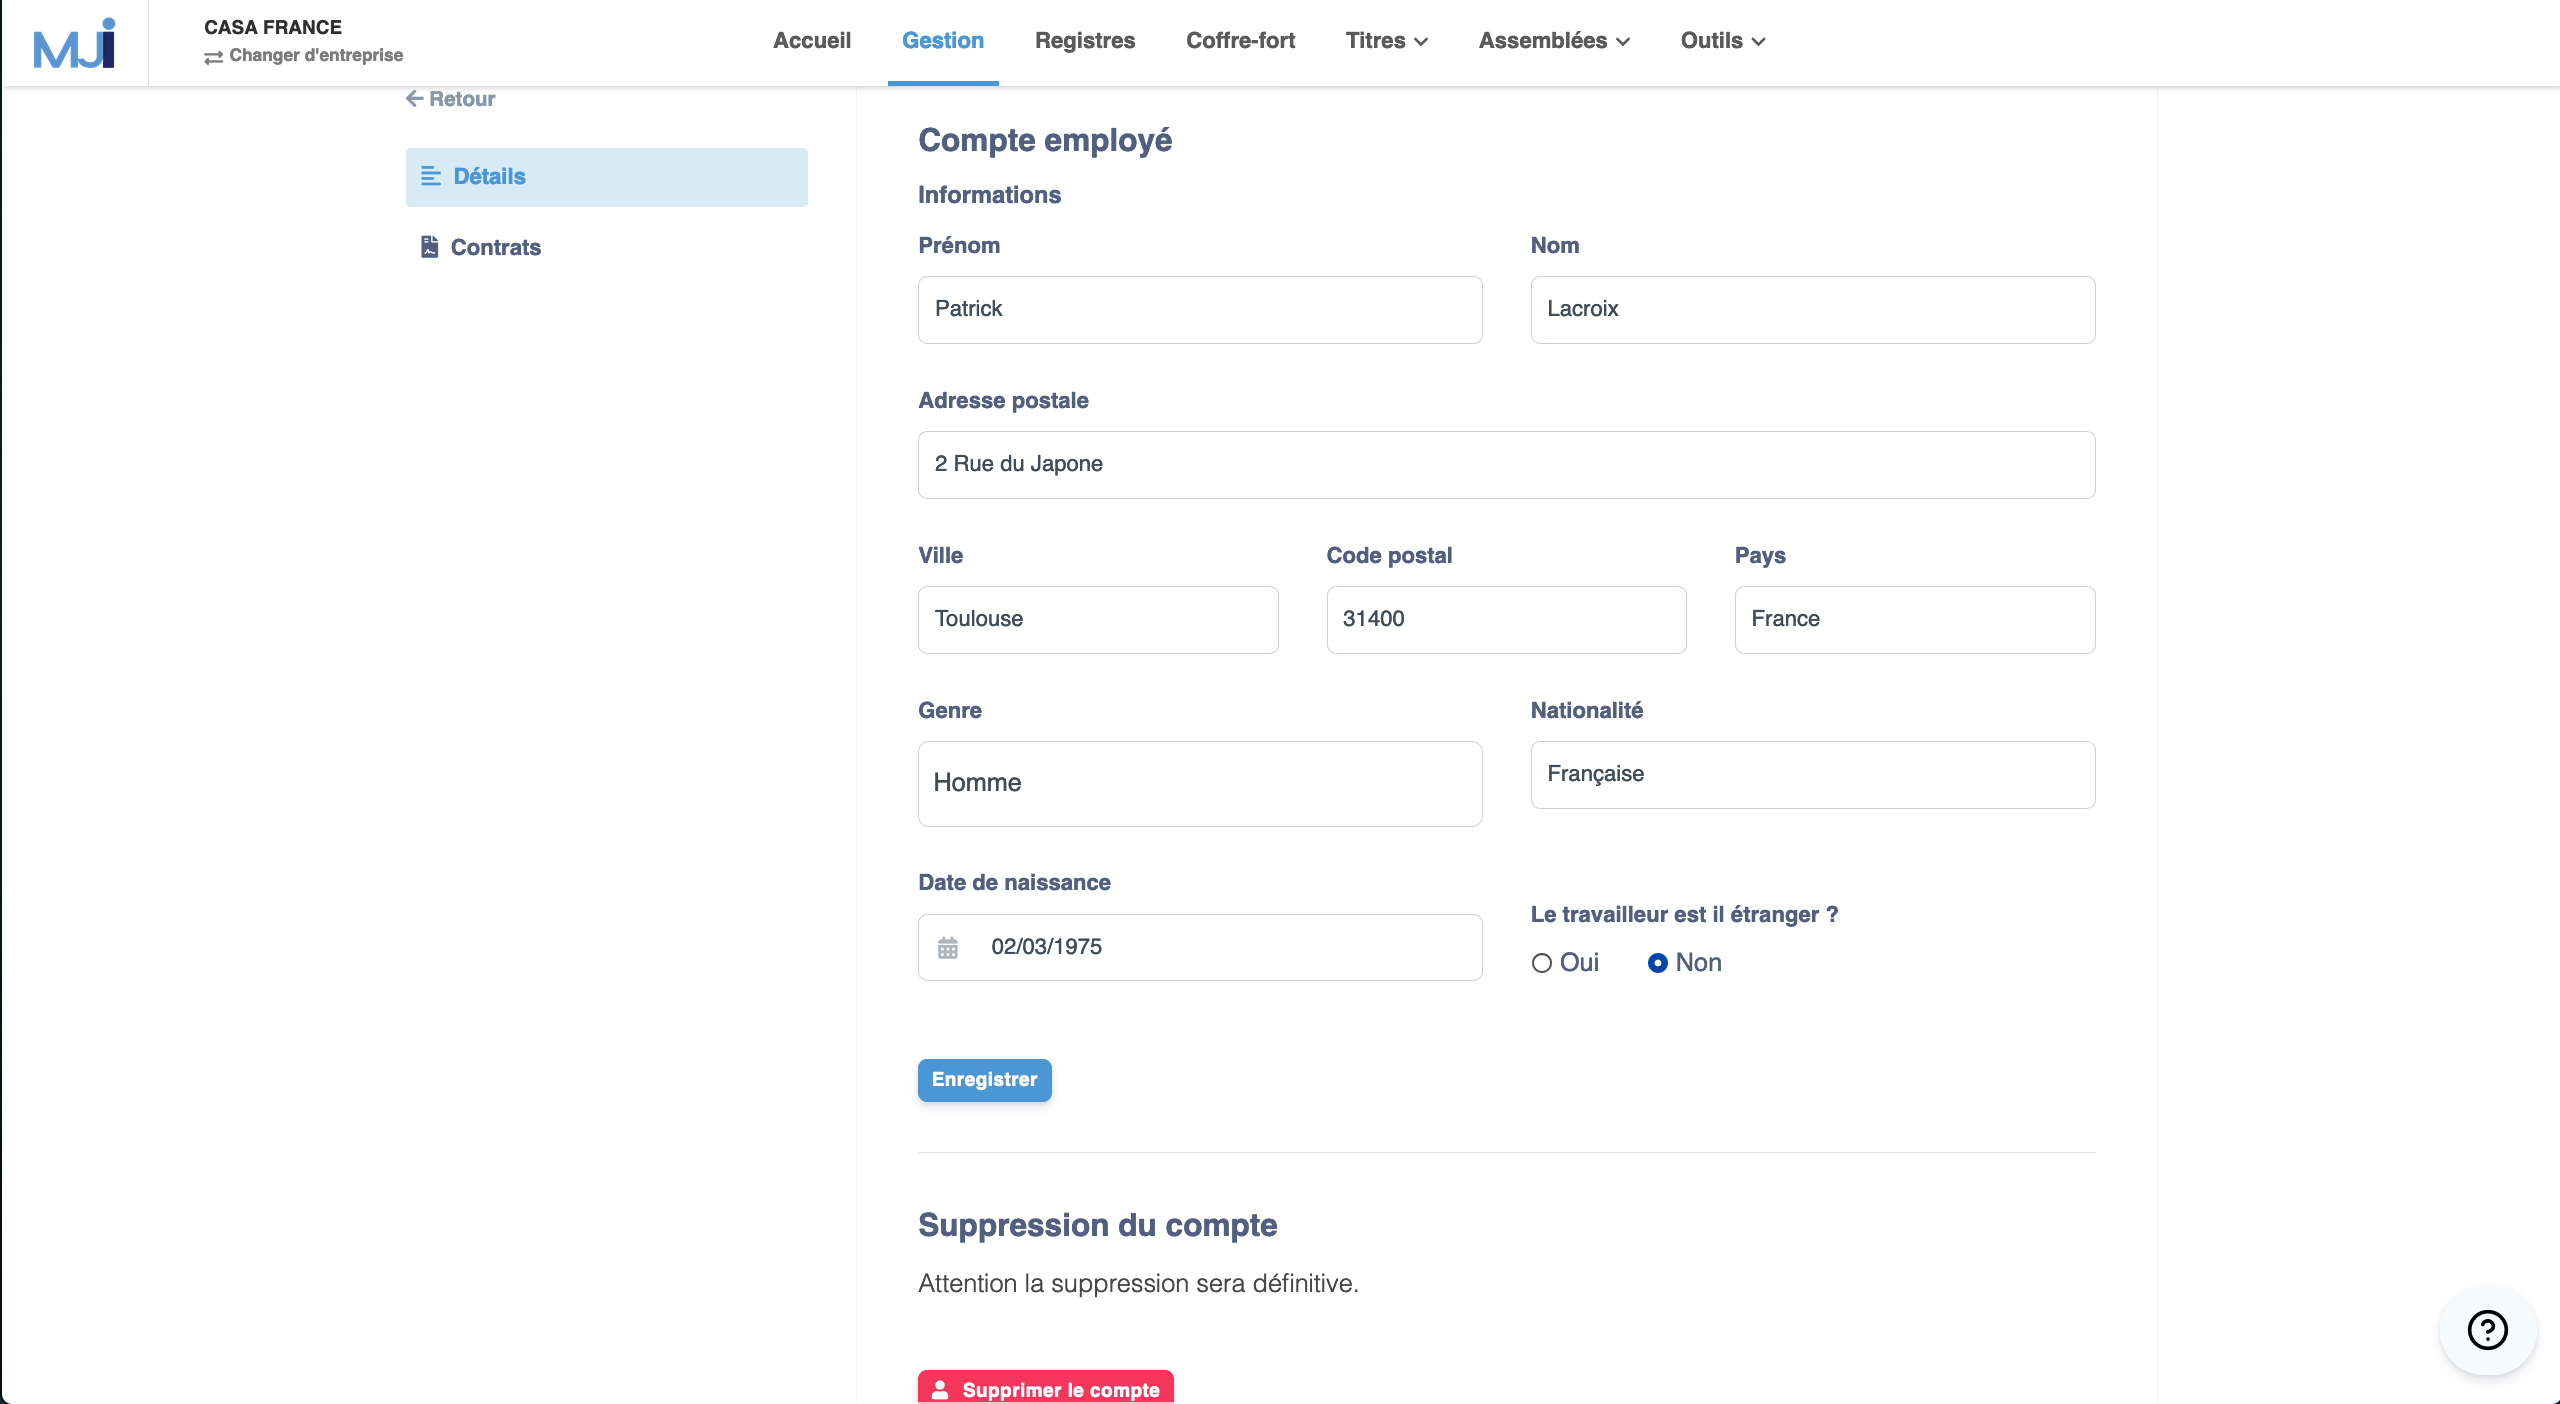Click the Date de naissance field 02/03/1975

(x=1200, y=947)
